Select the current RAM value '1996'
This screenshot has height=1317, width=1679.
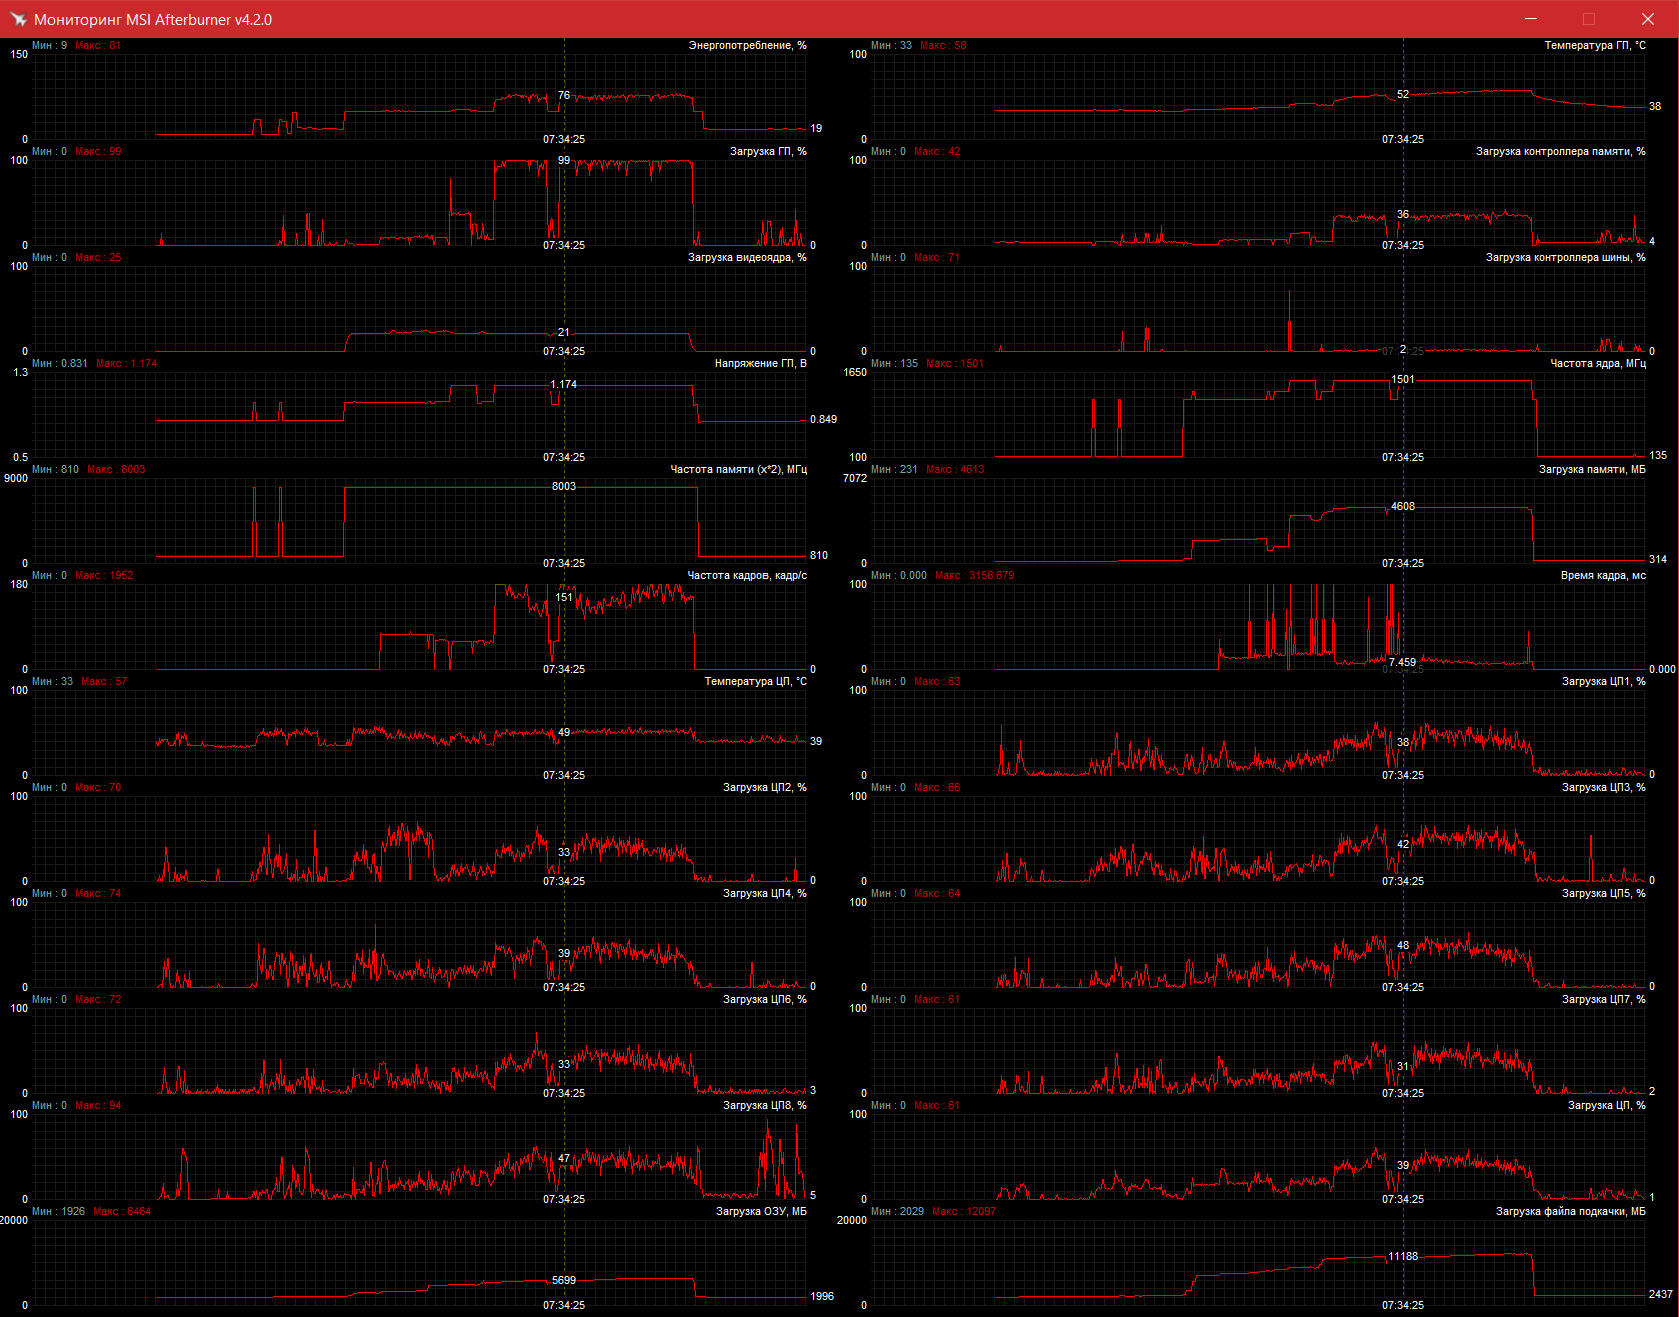tap(822, 1297)
